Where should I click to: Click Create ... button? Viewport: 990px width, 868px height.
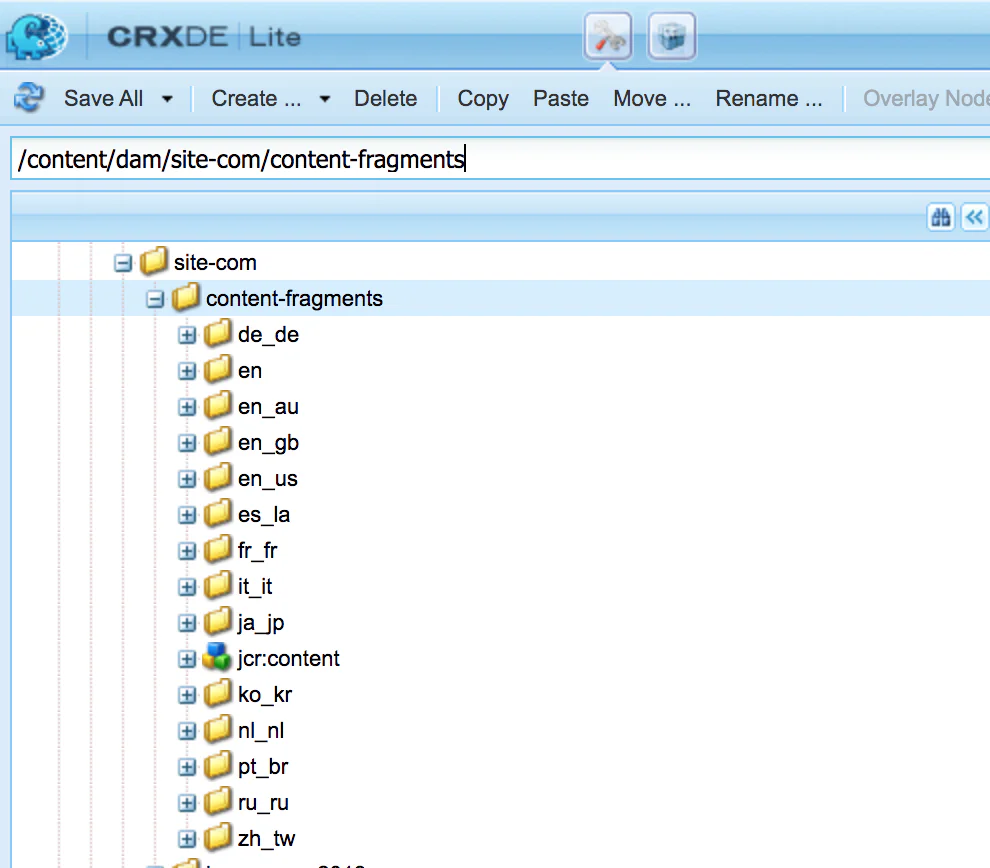click(256, 98)
